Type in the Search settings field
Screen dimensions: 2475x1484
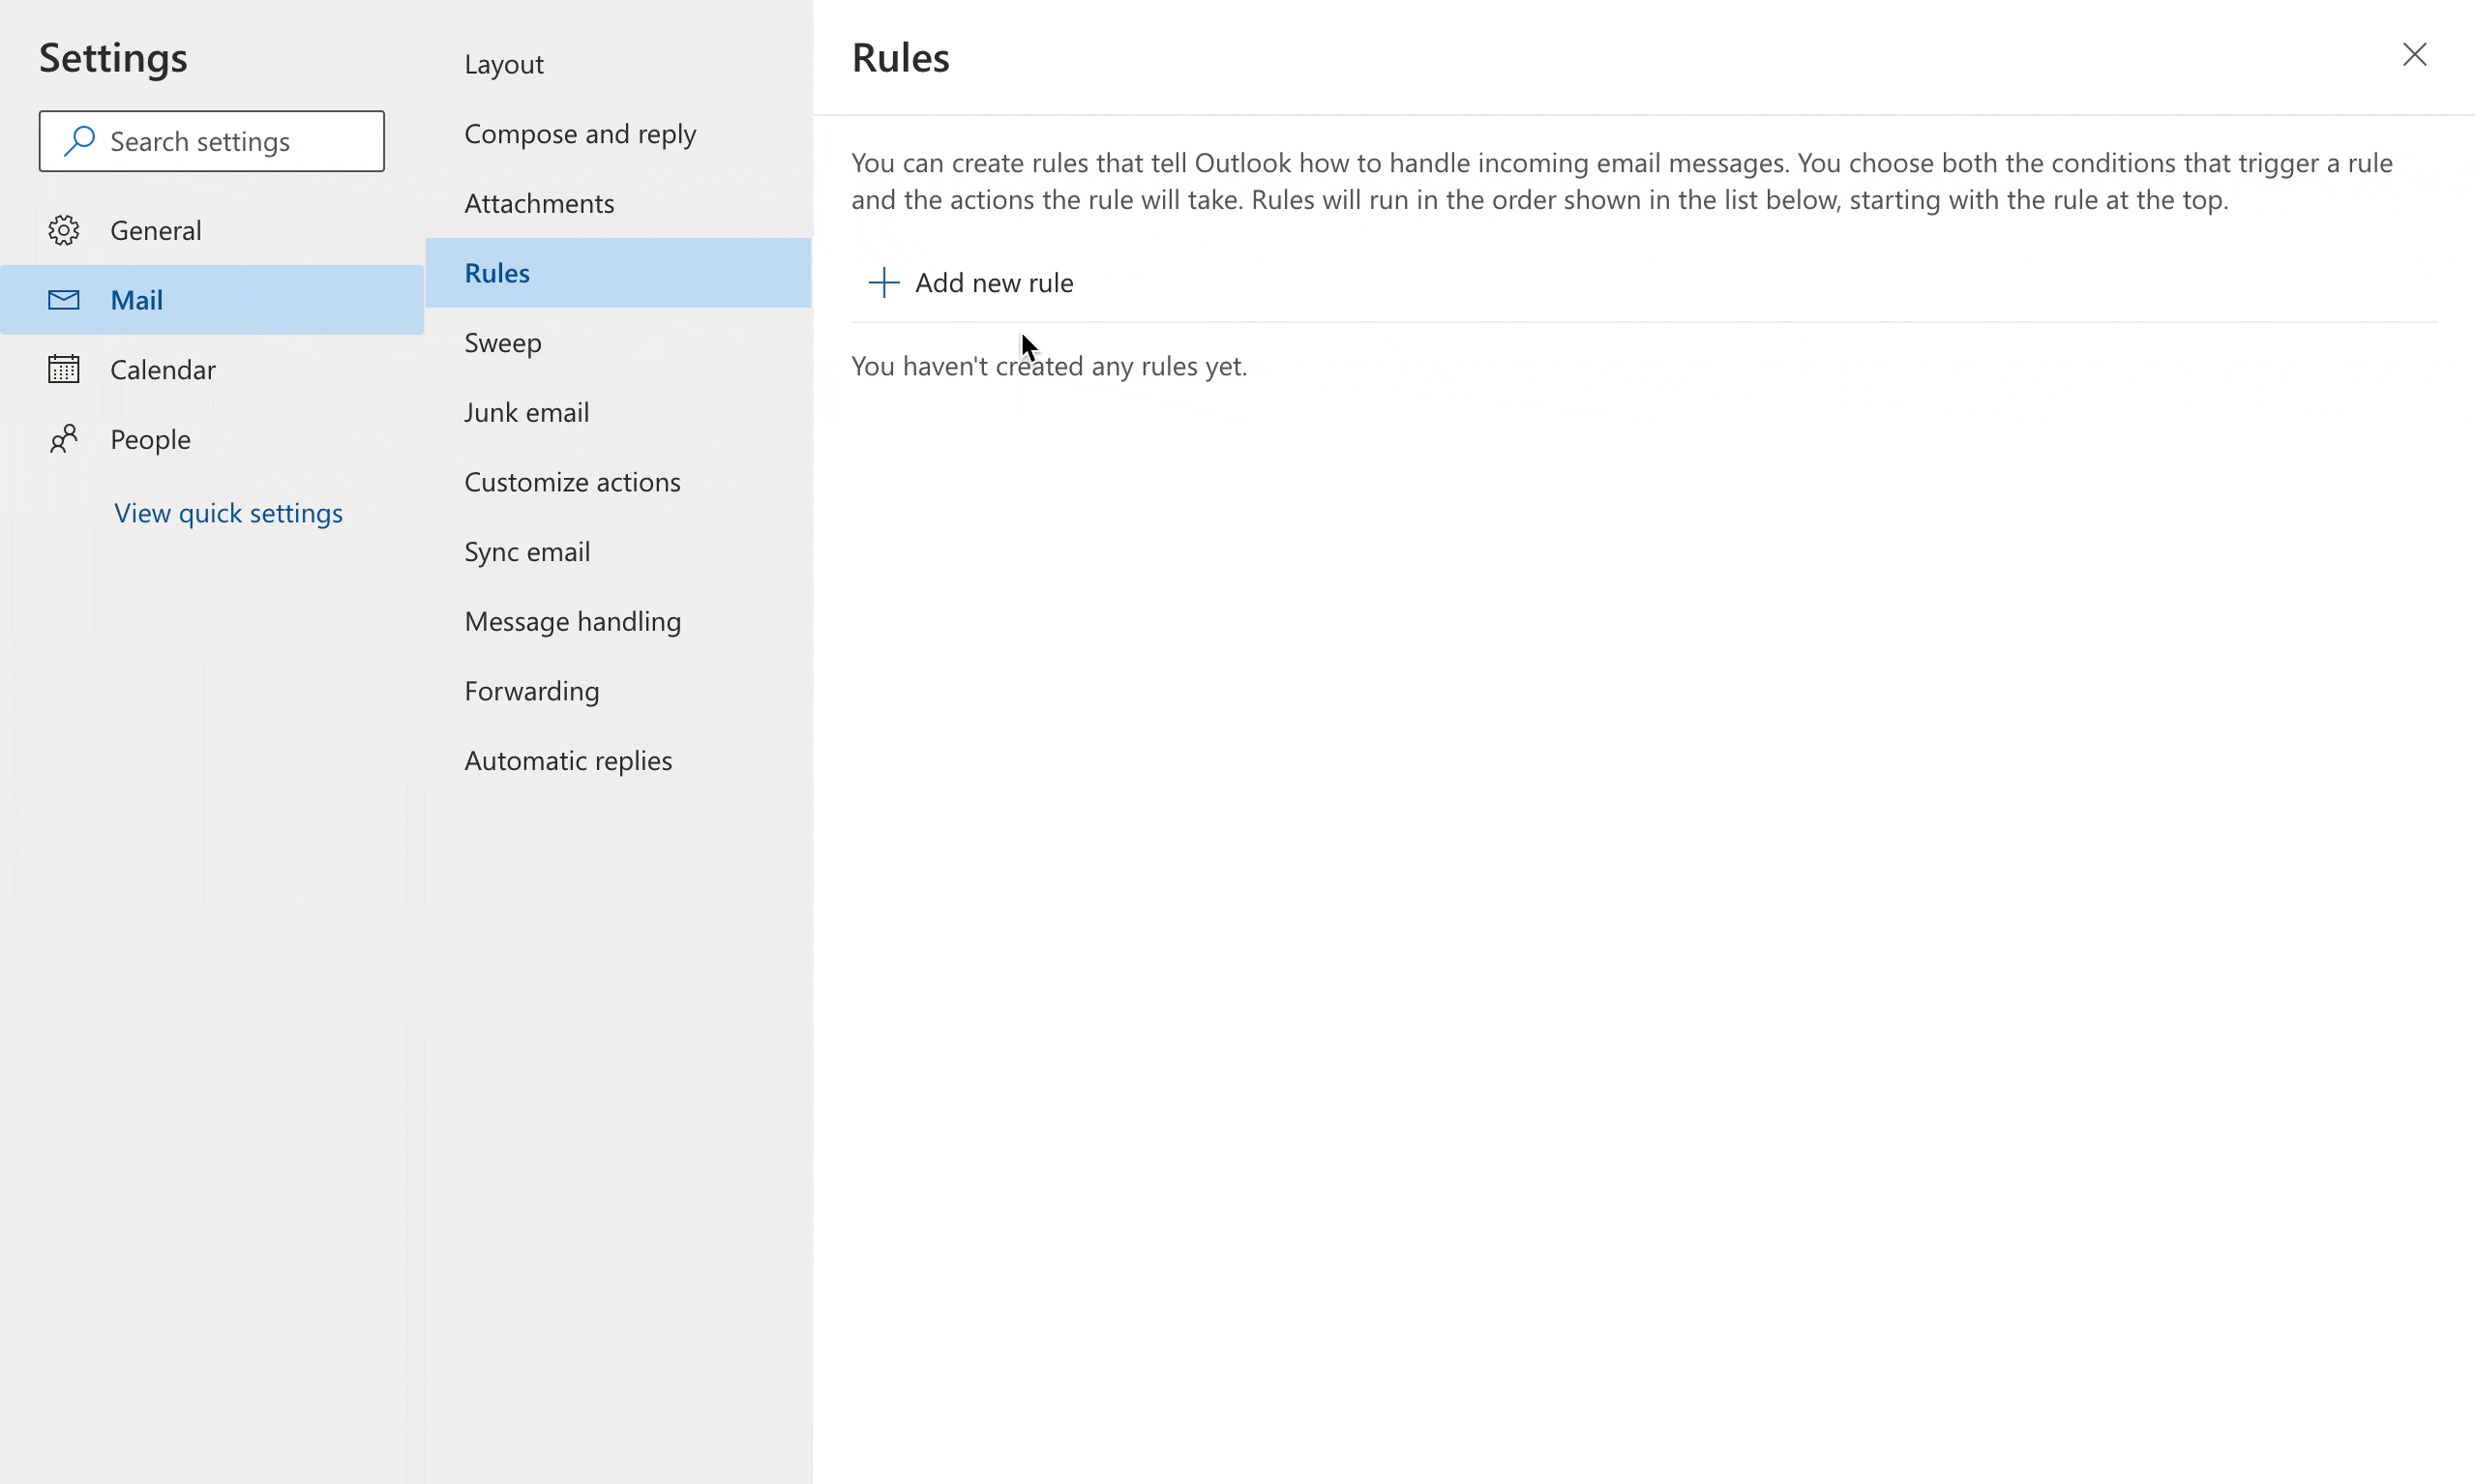click(240, 142)
